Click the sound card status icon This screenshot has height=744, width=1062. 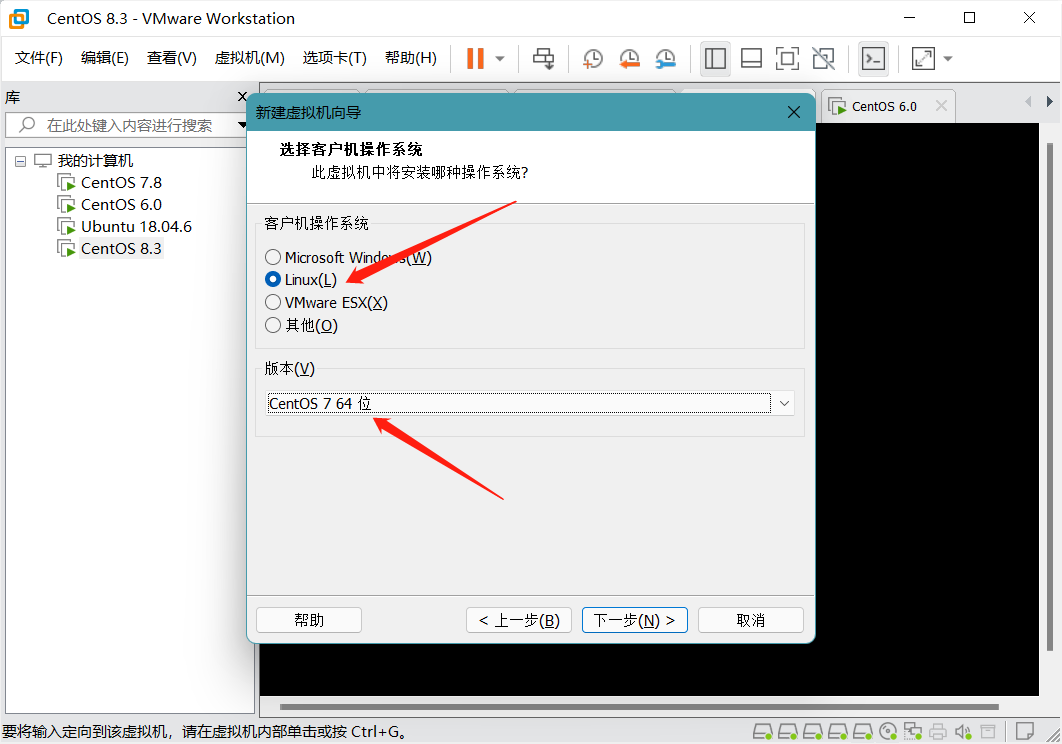tap(963, 731)
